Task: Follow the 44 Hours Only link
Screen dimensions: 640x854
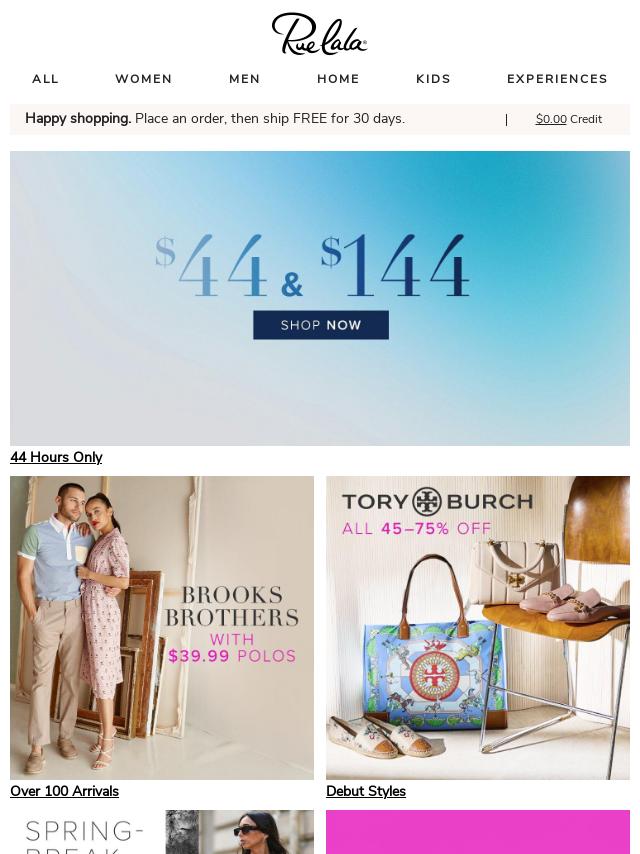Action: tap(56, 457)
